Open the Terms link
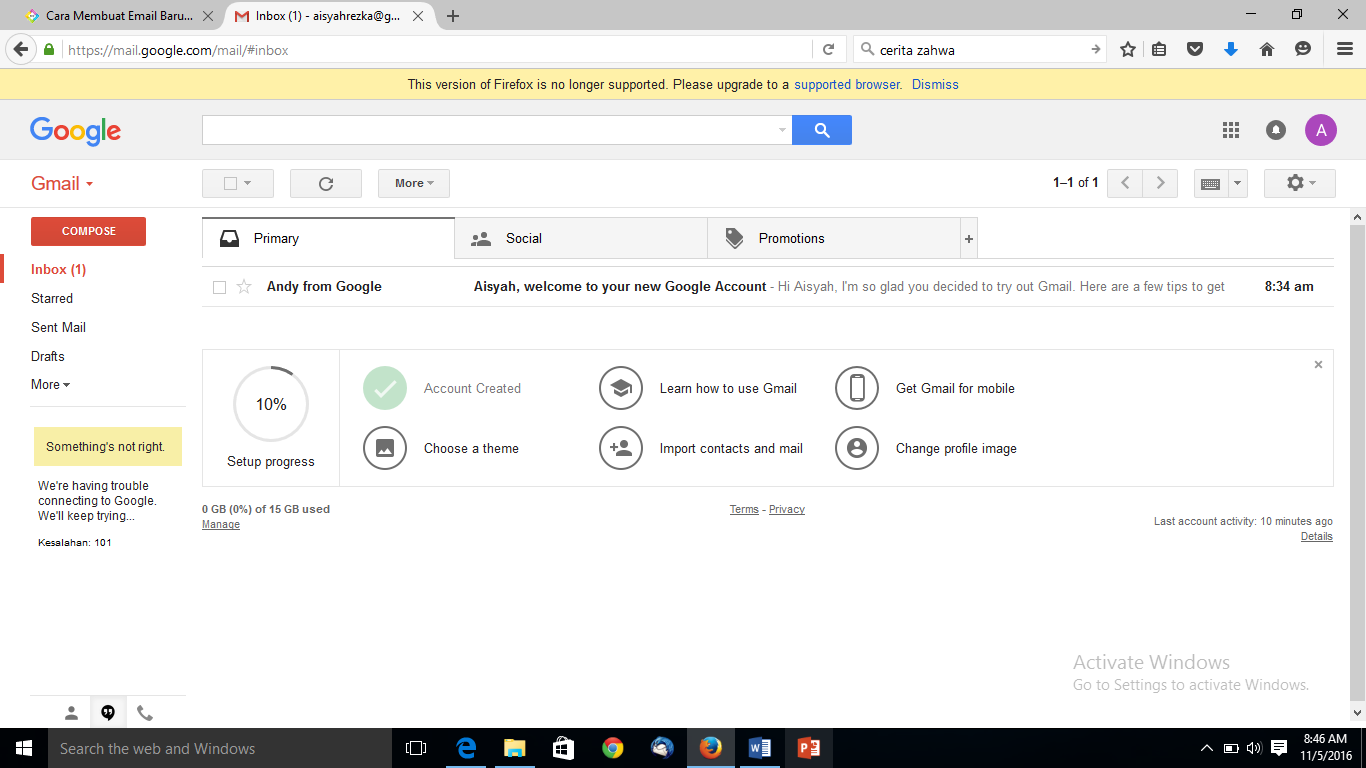Screen dimensions: 1366x768 (744, 510)
